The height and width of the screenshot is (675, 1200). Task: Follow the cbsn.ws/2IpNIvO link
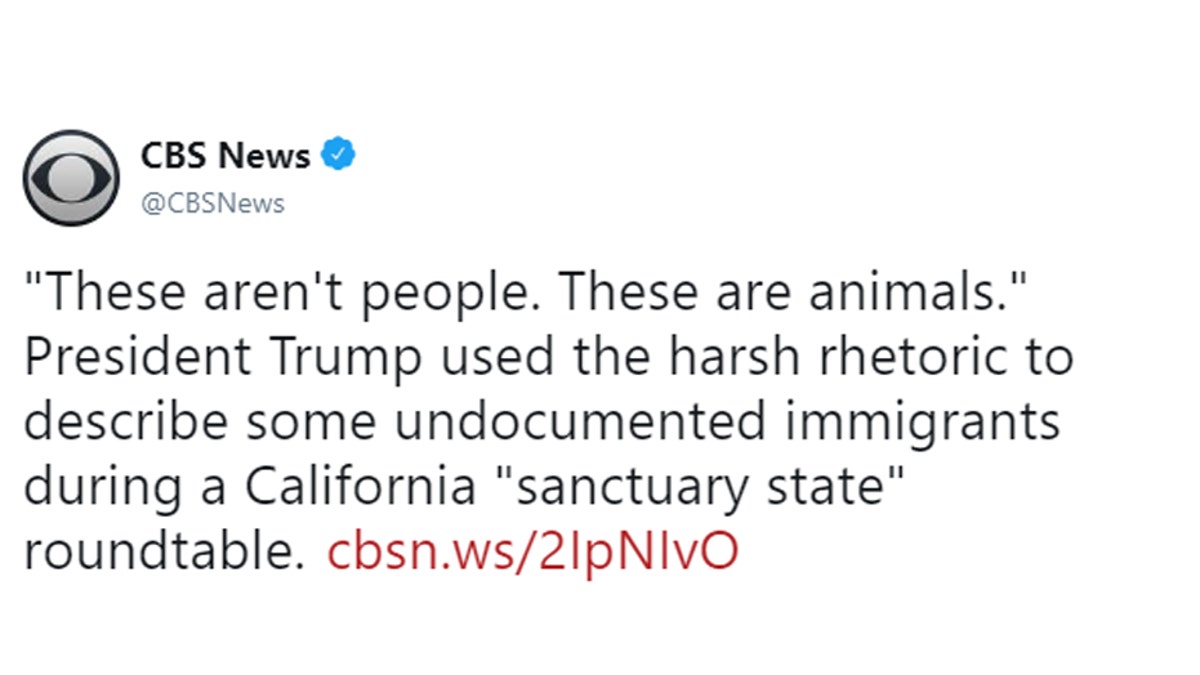(532, 551)
